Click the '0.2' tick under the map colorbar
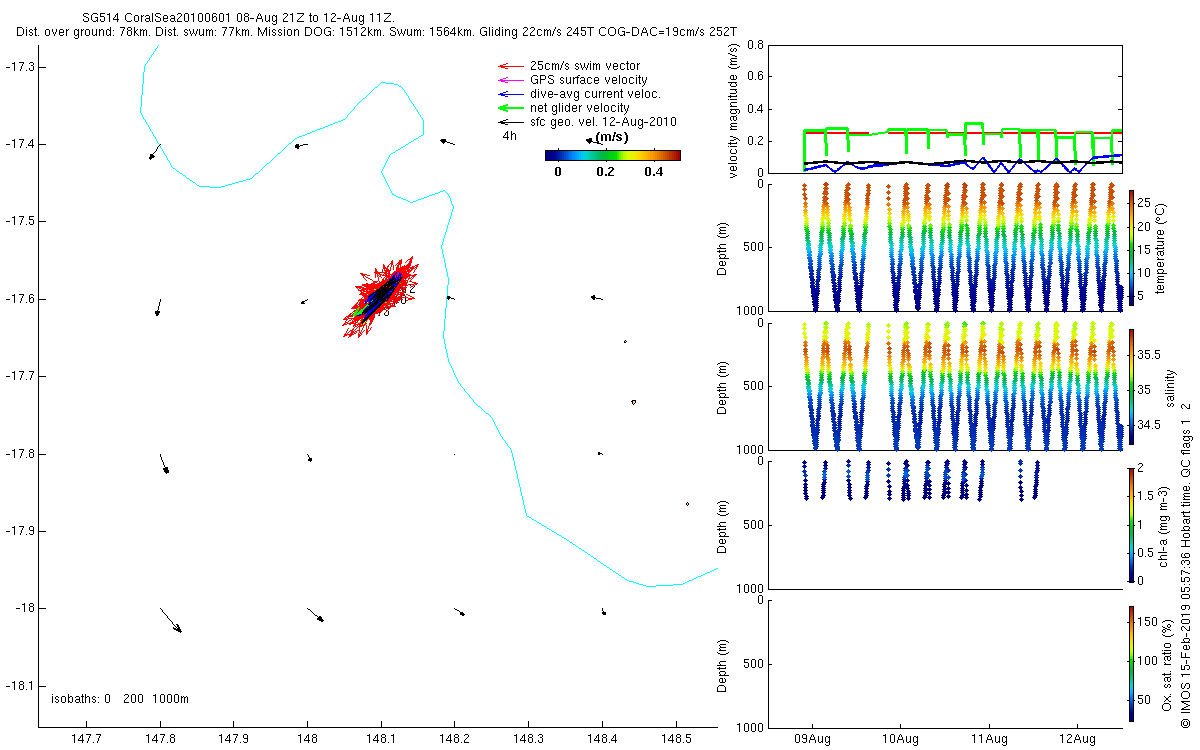 pyautogui.click(x=606, y=172)
